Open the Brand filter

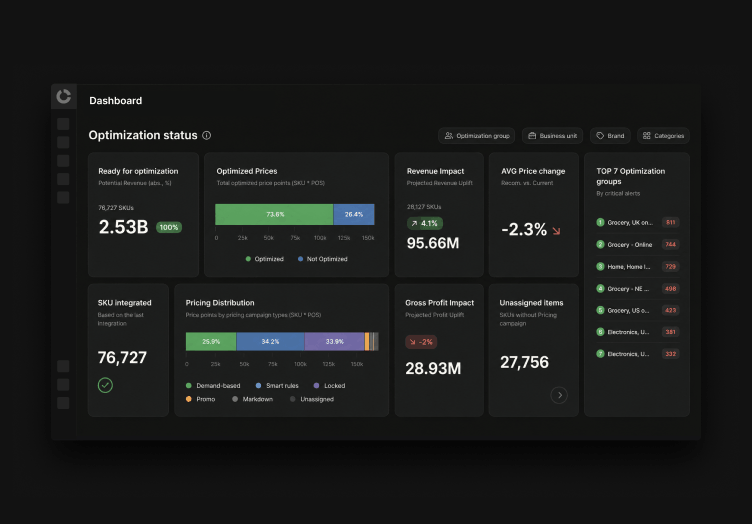(610, 136)
